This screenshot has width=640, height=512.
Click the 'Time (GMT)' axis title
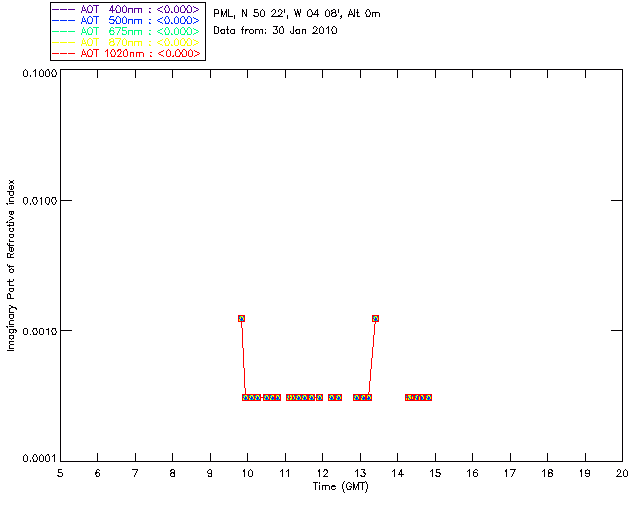[340, 487]
